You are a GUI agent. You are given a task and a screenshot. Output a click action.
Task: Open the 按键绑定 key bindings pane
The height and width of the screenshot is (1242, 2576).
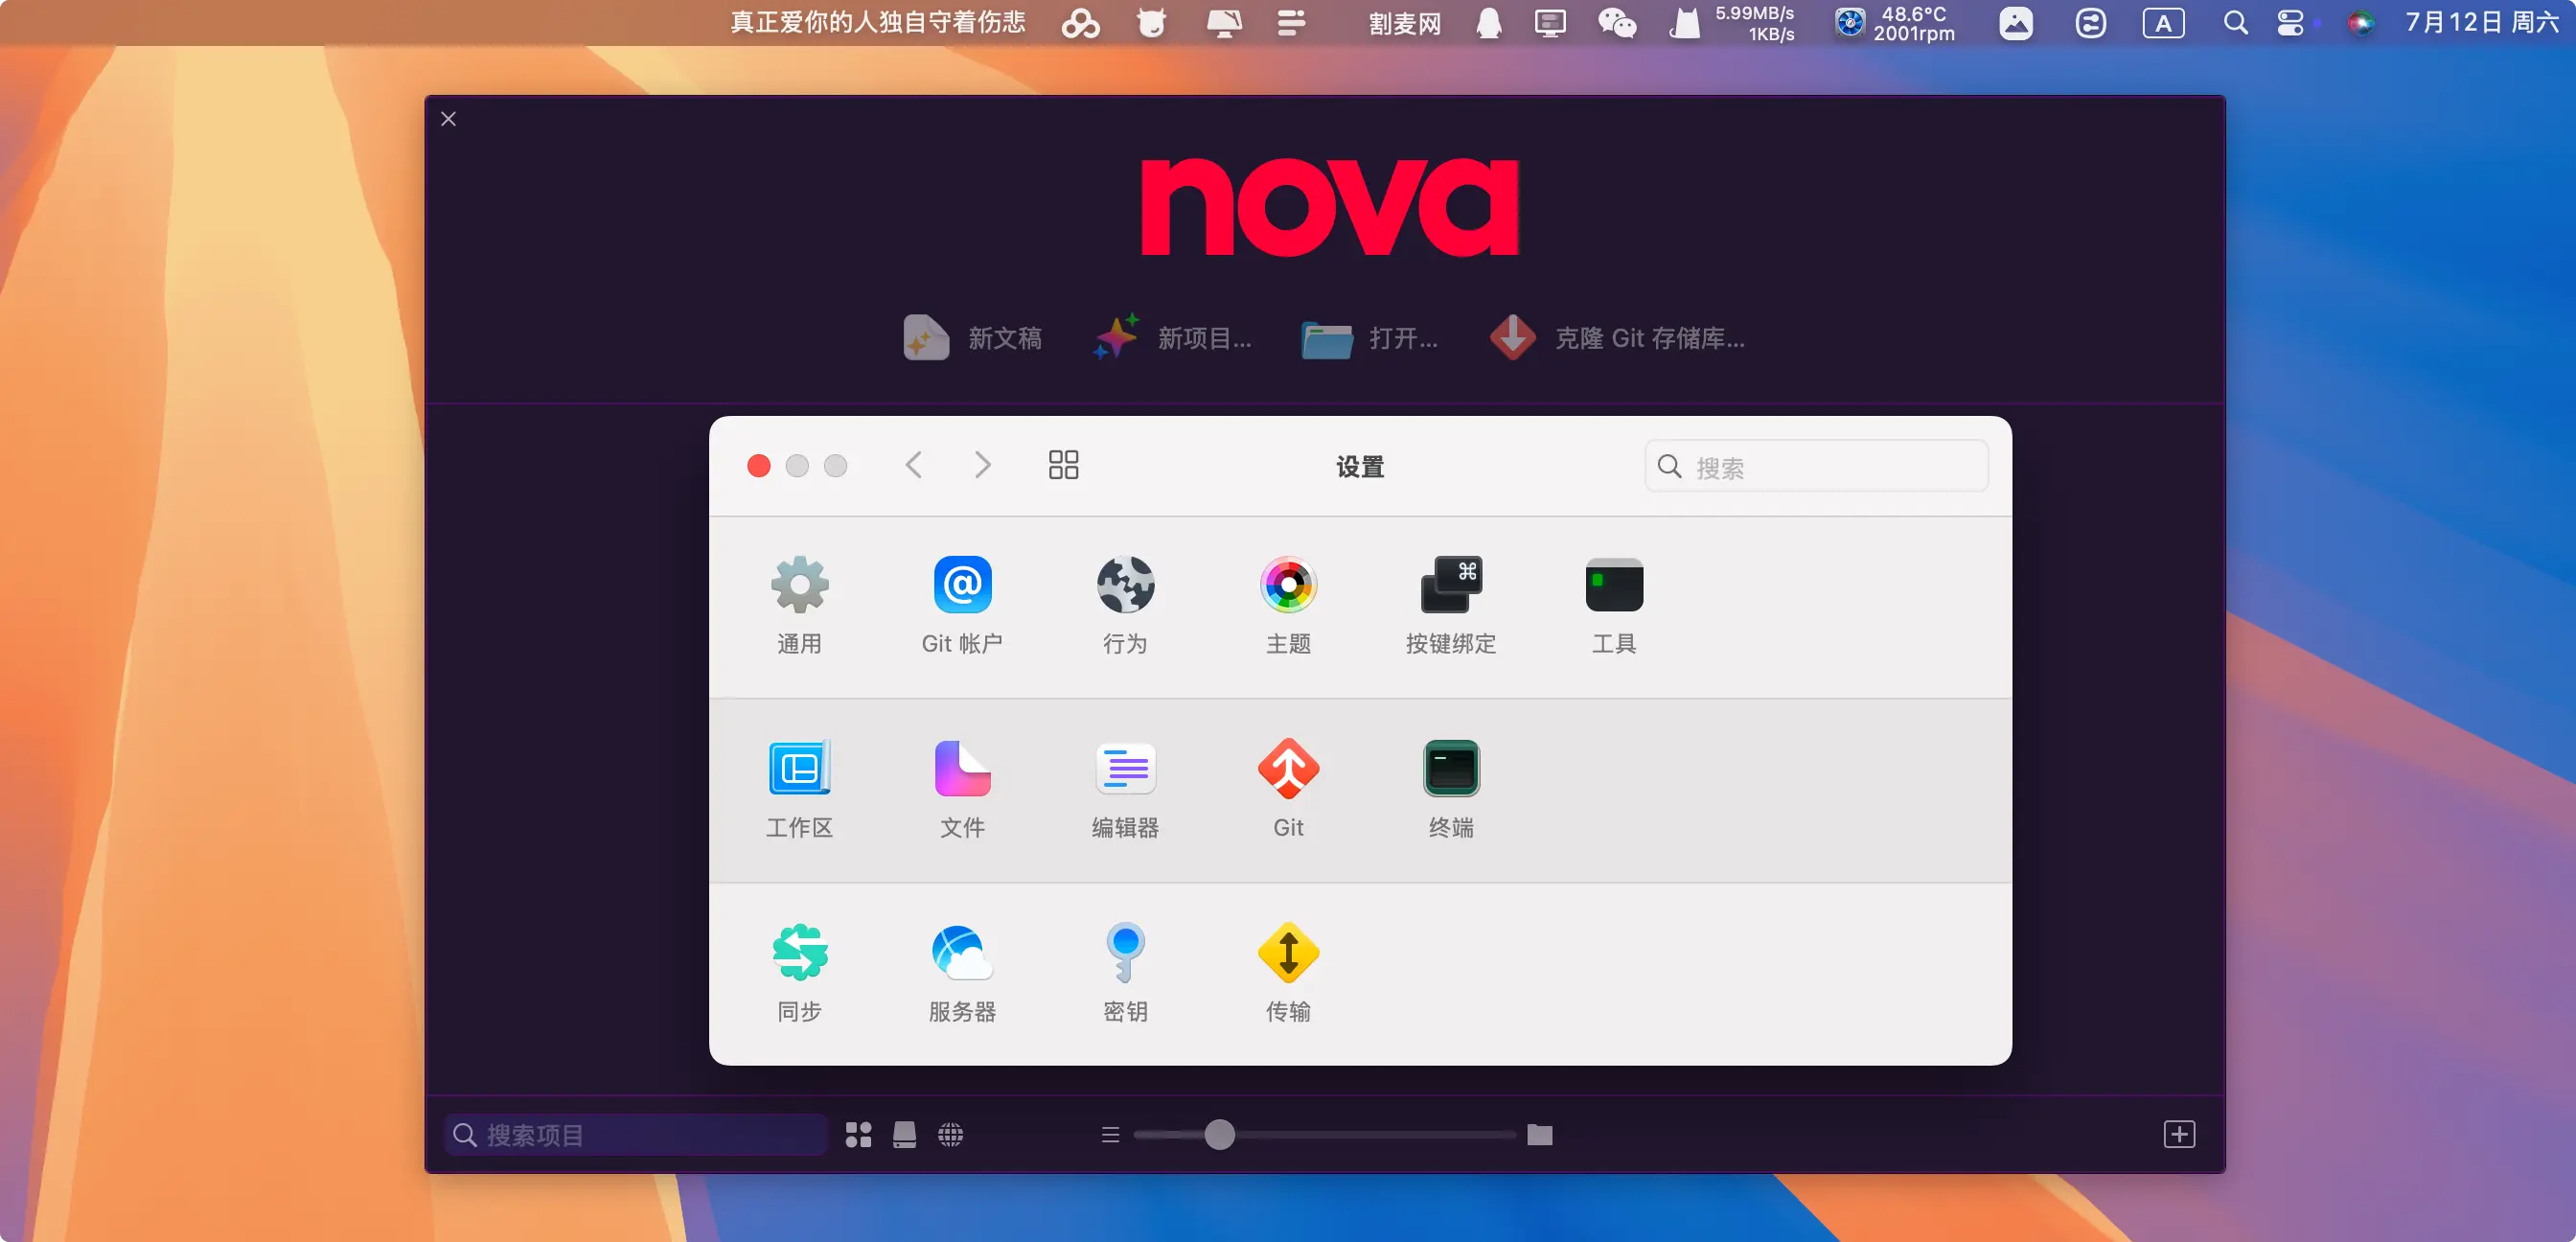pyautogui.click(x=1451, y=586)
